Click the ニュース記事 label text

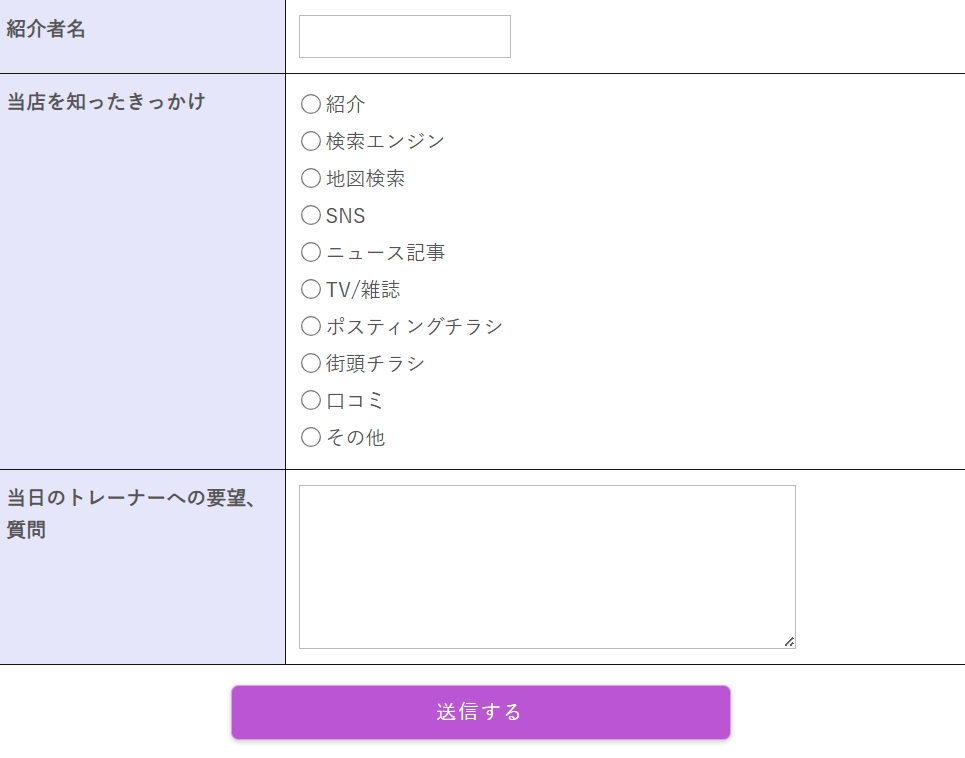[385, 252]
